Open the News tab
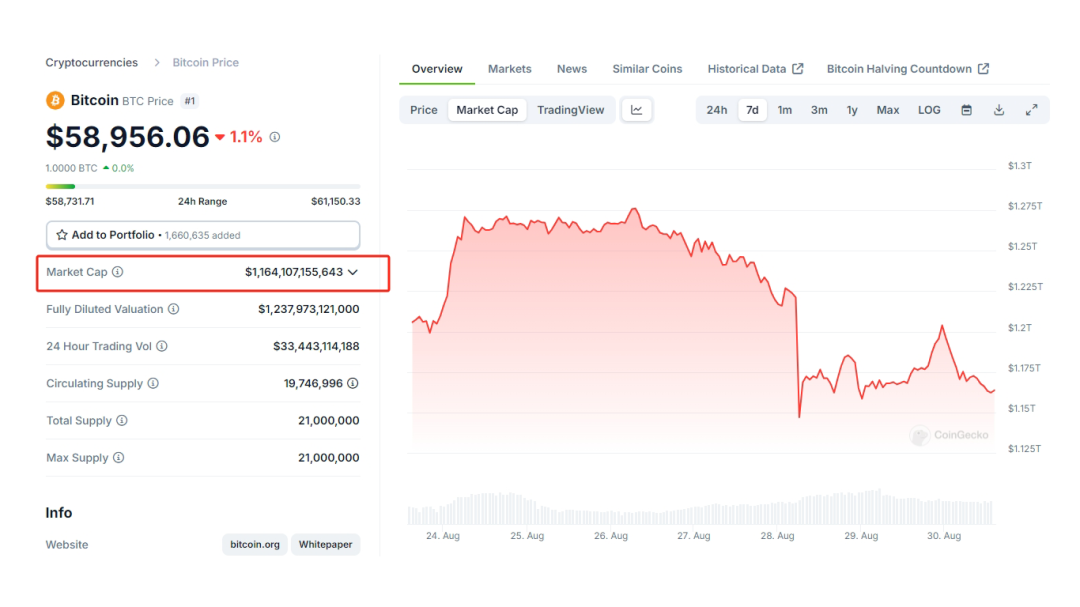 pyautogui.click(x=572, y=69)
